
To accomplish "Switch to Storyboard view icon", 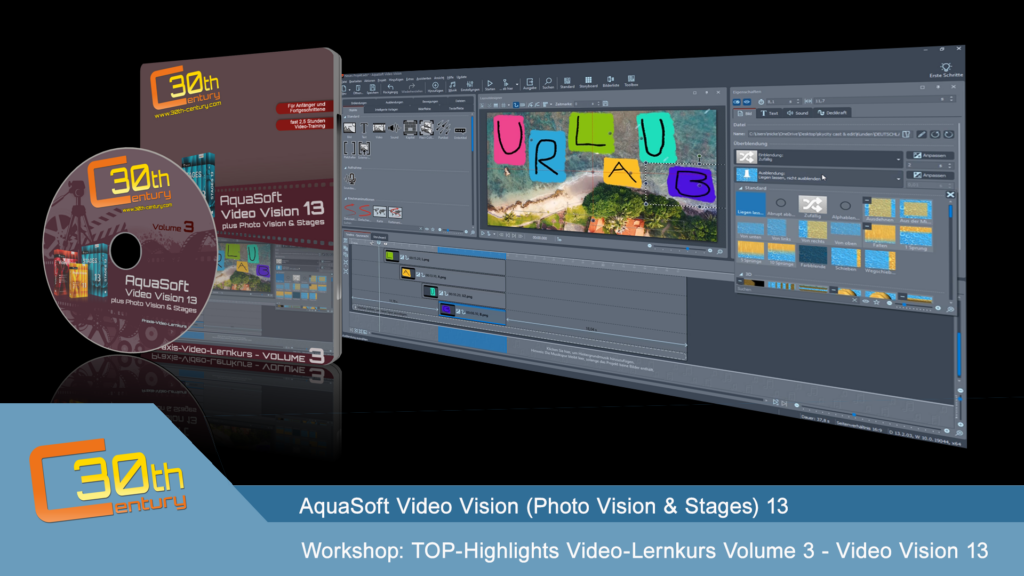I will point(588,80).
